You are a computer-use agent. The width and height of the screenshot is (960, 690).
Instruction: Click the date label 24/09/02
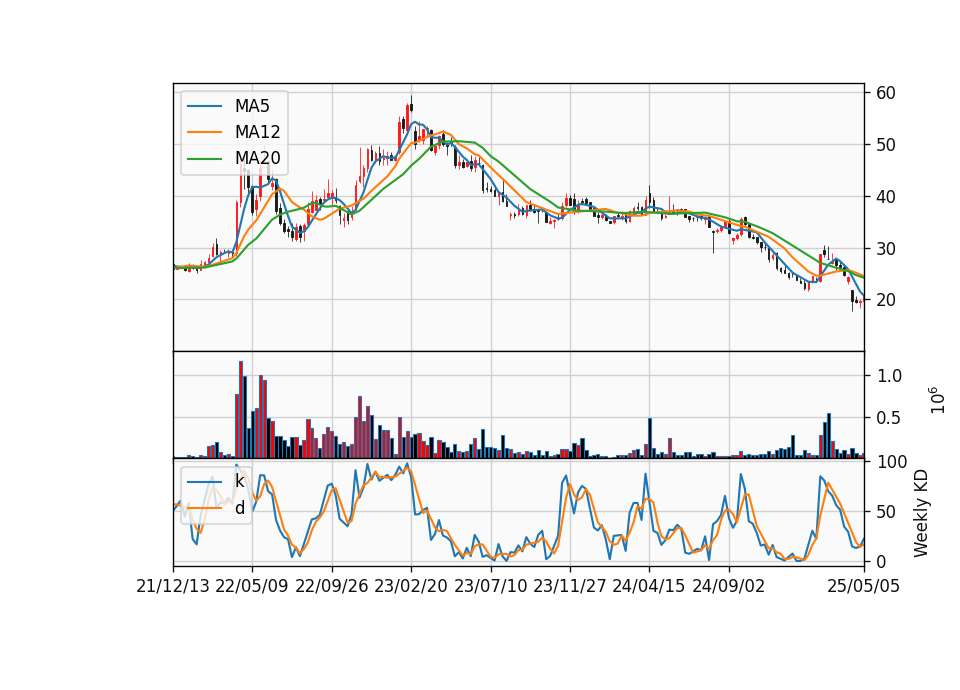(729, 586)
